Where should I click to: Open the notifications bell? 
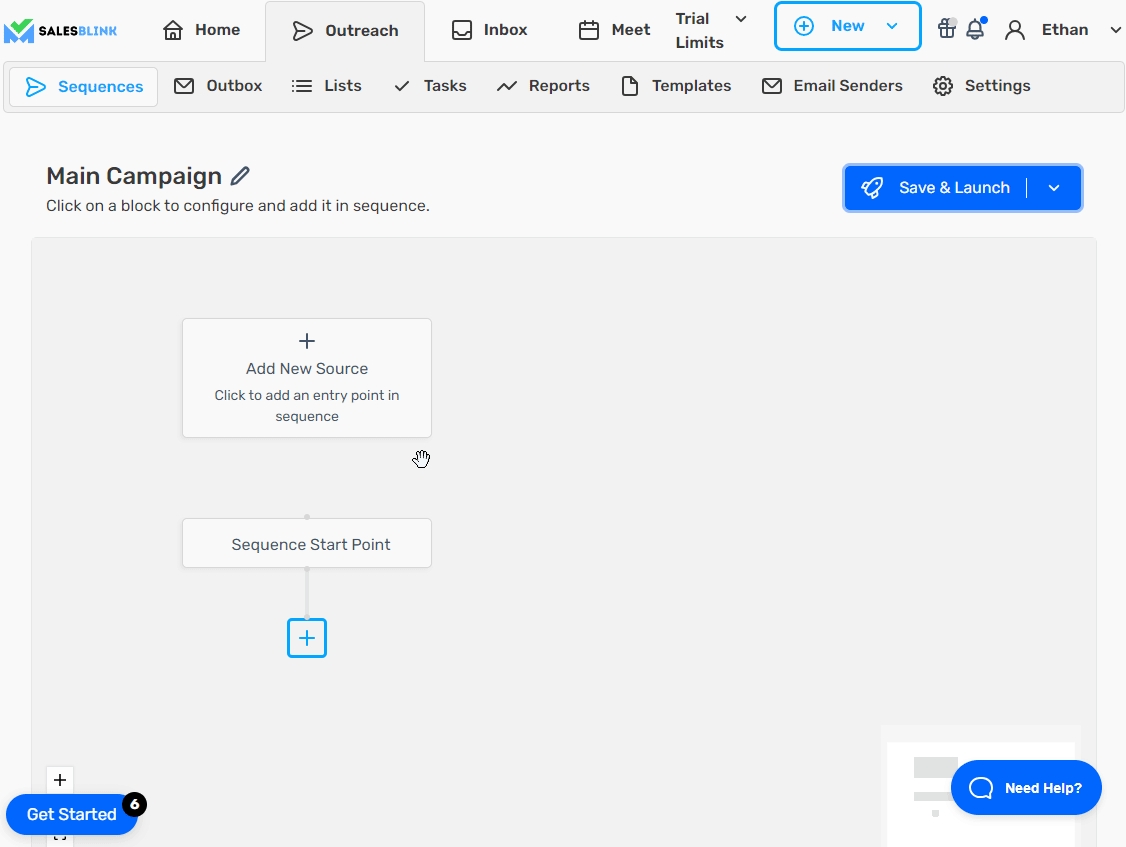[975, 29]
